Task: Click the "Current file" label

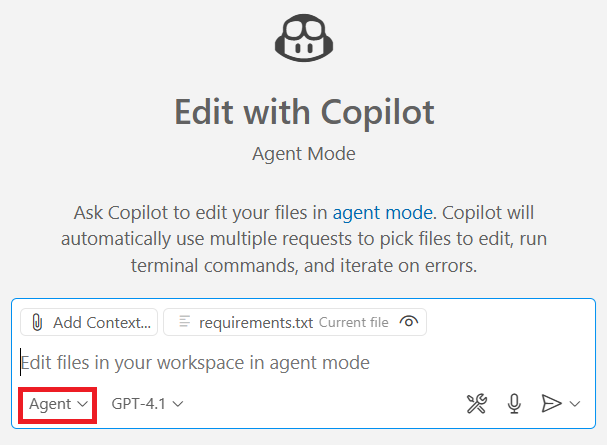Action: [353, 322]
